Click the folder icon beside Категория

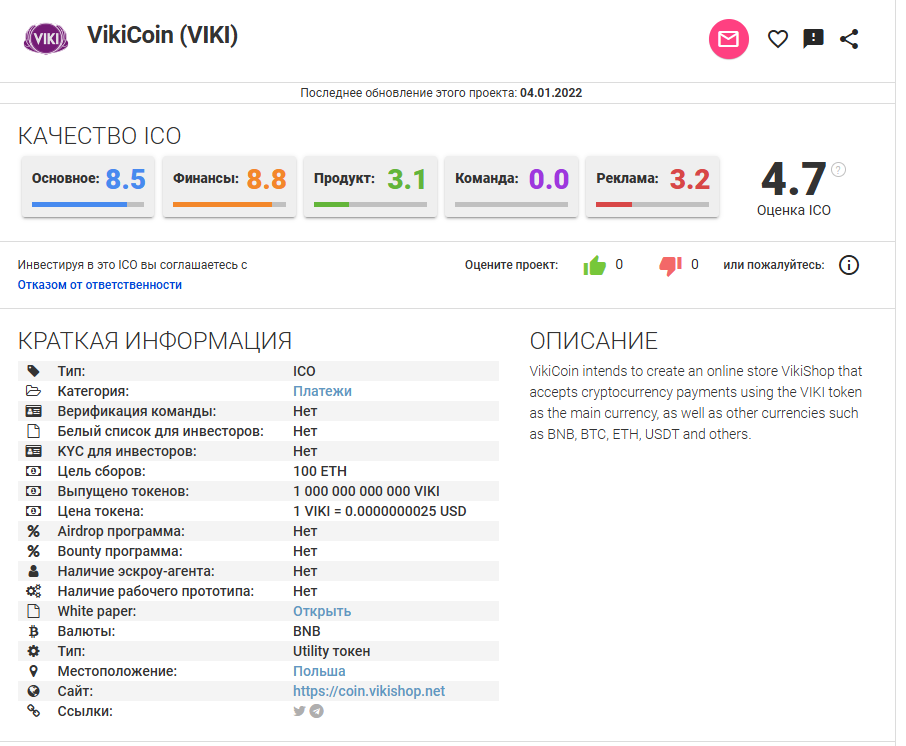34,391
